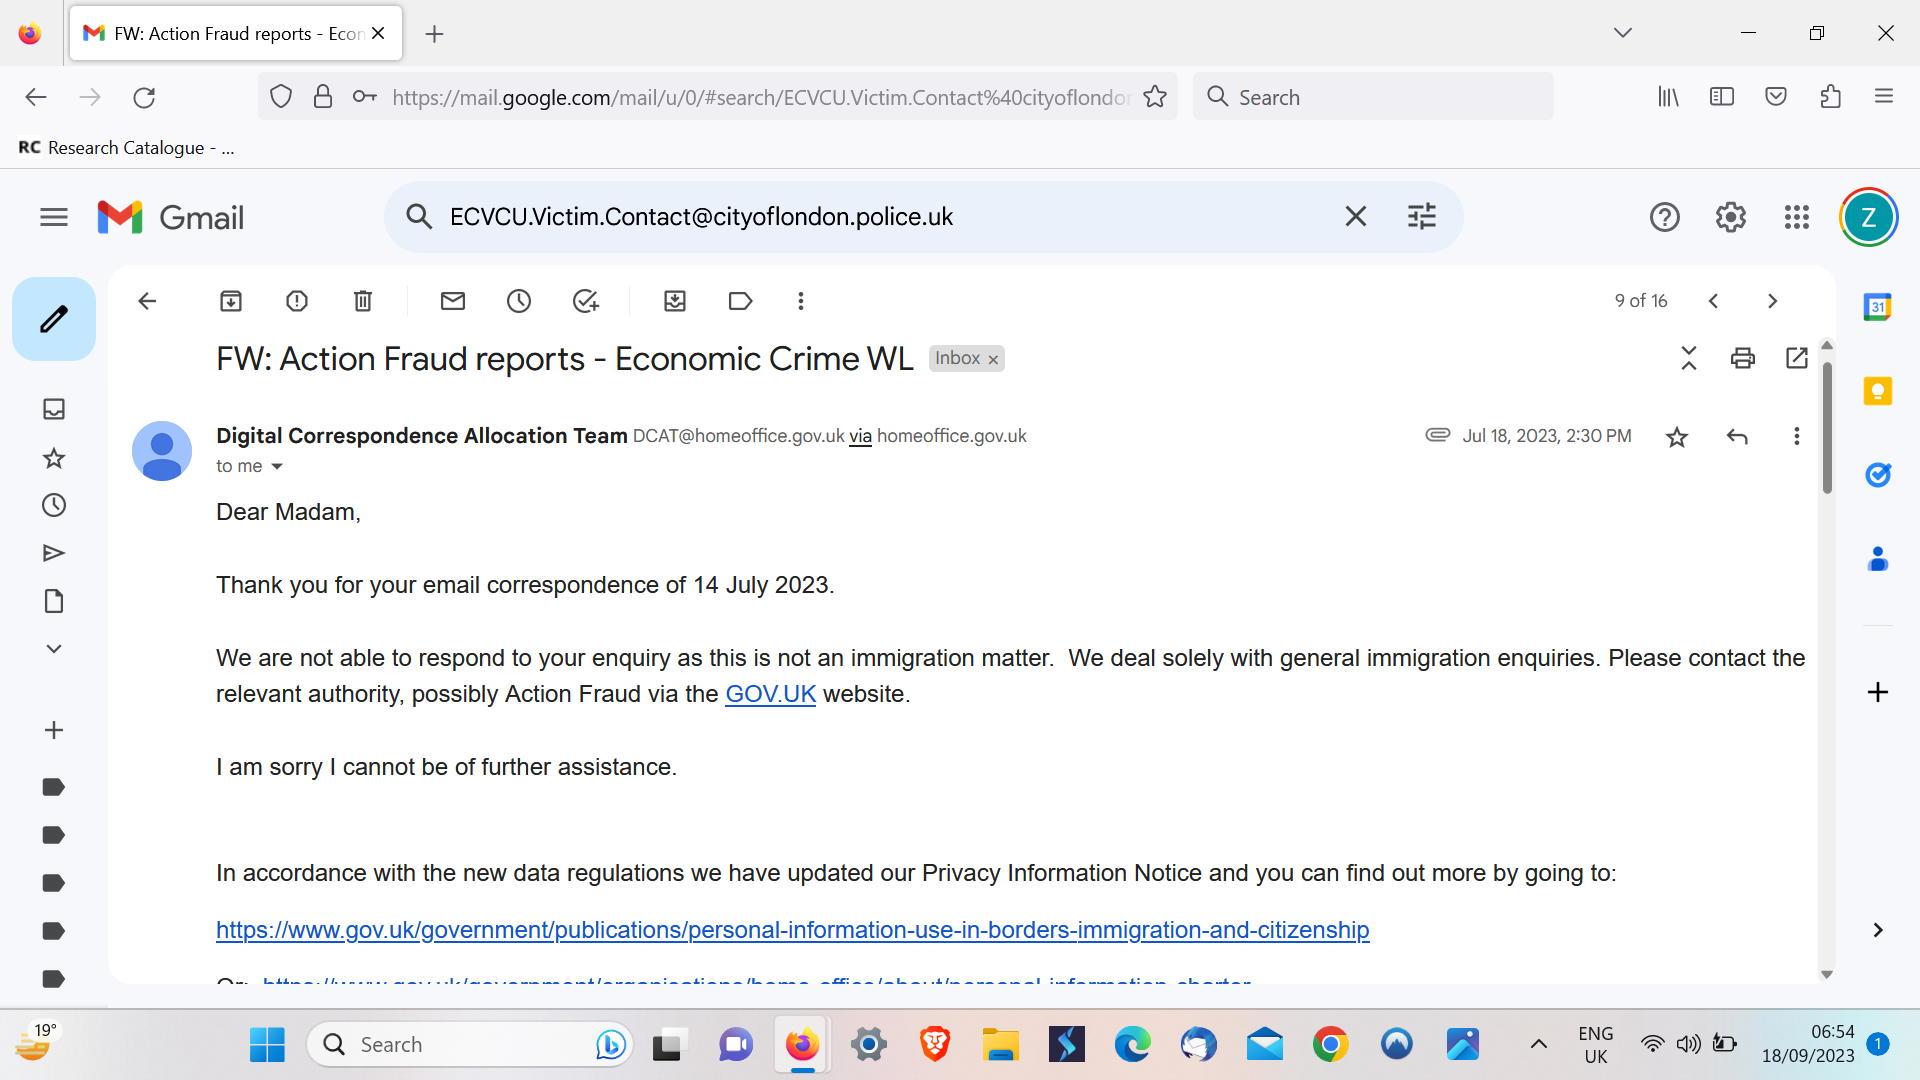
Task: Expand recipient details next to 'to me'
Action: (x=277, y=467)
